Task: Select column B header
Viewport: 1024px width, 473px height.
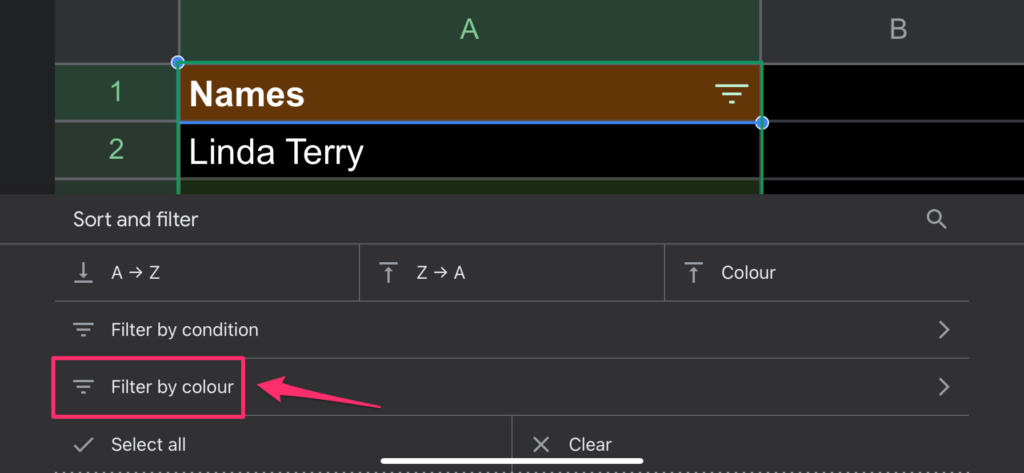Action: pos(893,31)
